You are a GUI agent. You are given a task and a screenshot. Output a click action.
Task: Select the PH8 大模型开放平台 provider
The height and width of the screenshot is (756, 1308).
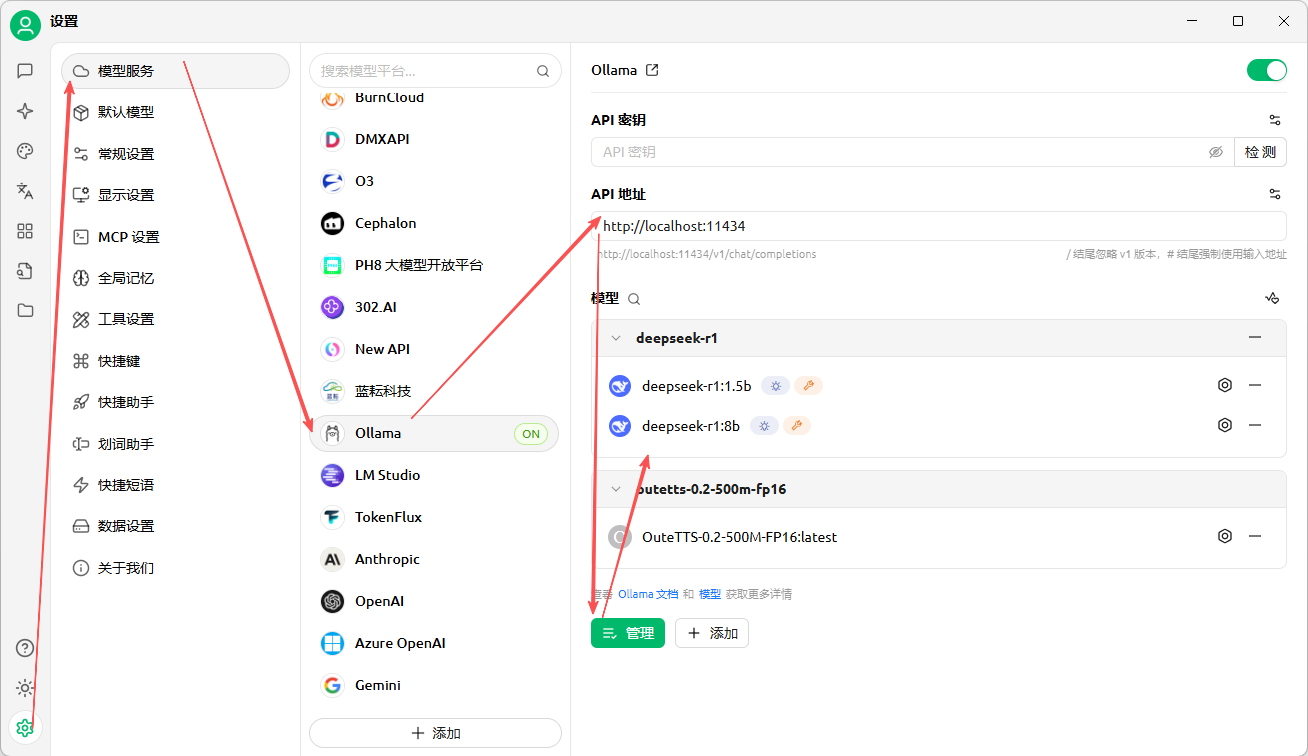tap(435, 265)
